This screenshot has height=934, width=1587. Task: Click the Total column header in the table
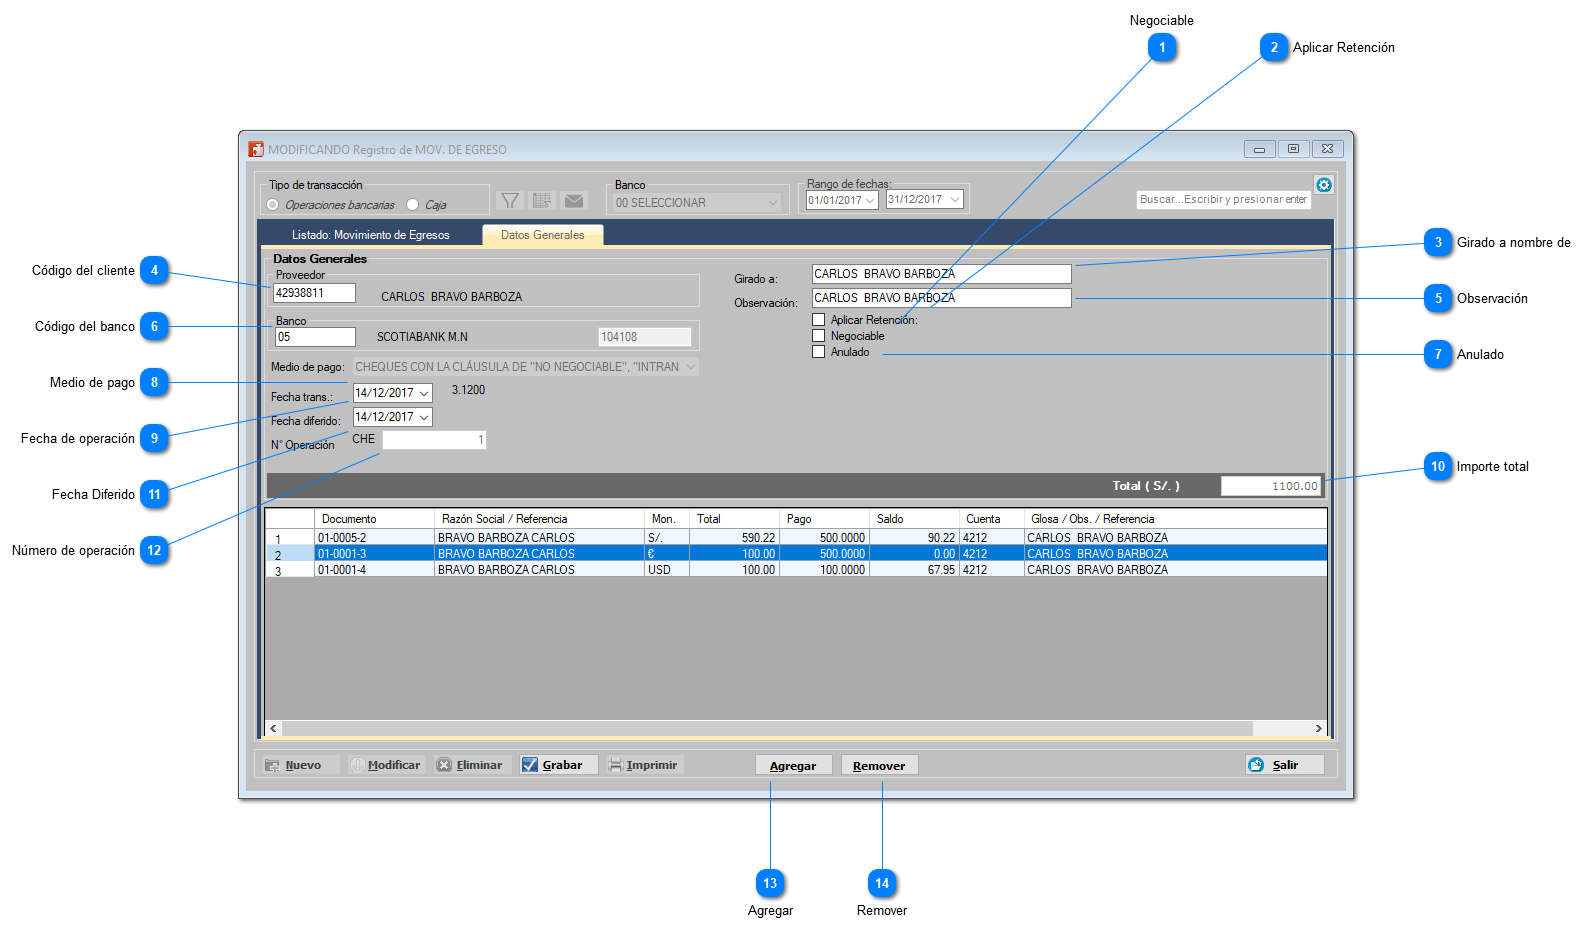tap(734, 519)
